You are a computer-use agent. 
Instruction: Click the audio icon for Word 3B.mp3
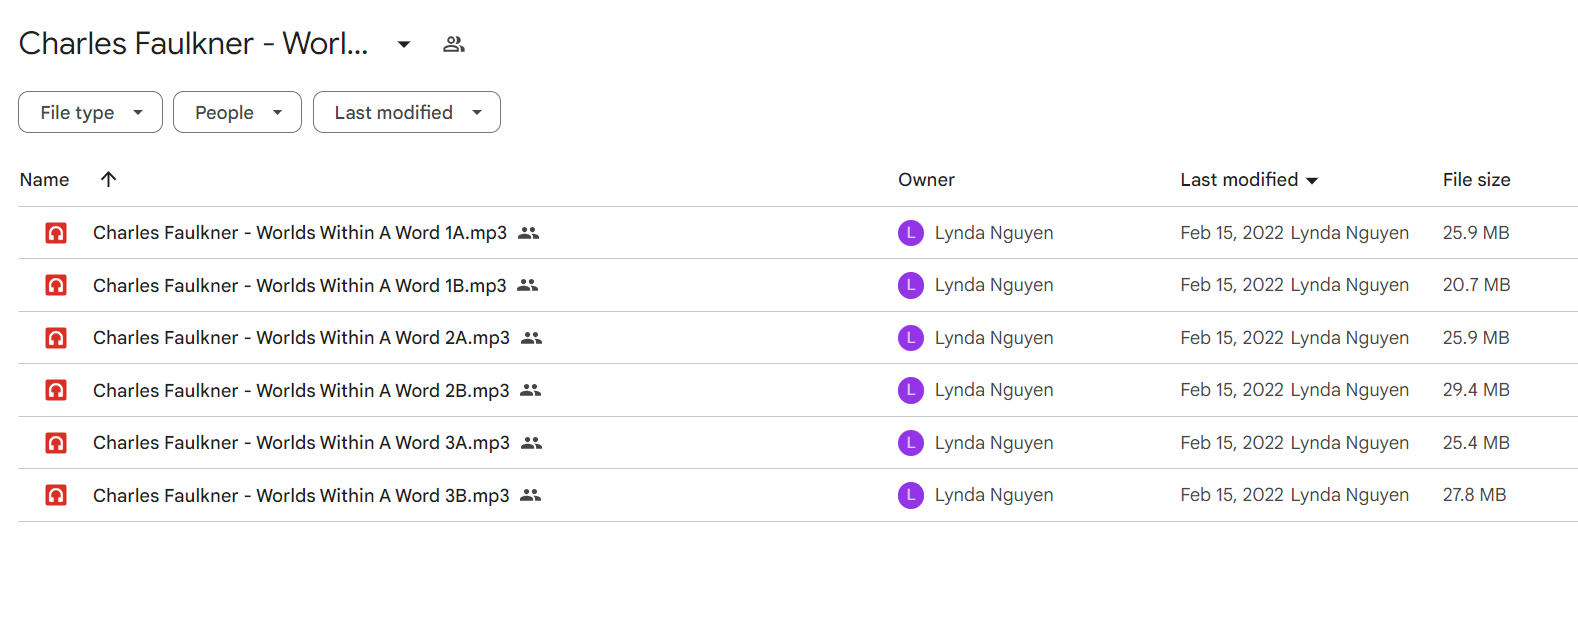56,495
